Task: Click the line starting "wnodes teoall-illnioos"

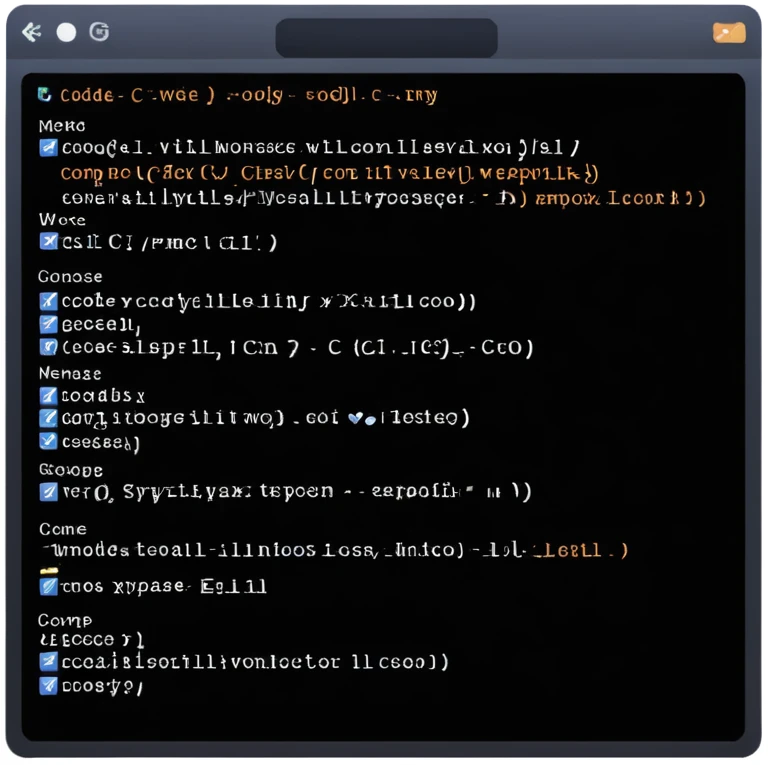Action: [334, 550]
